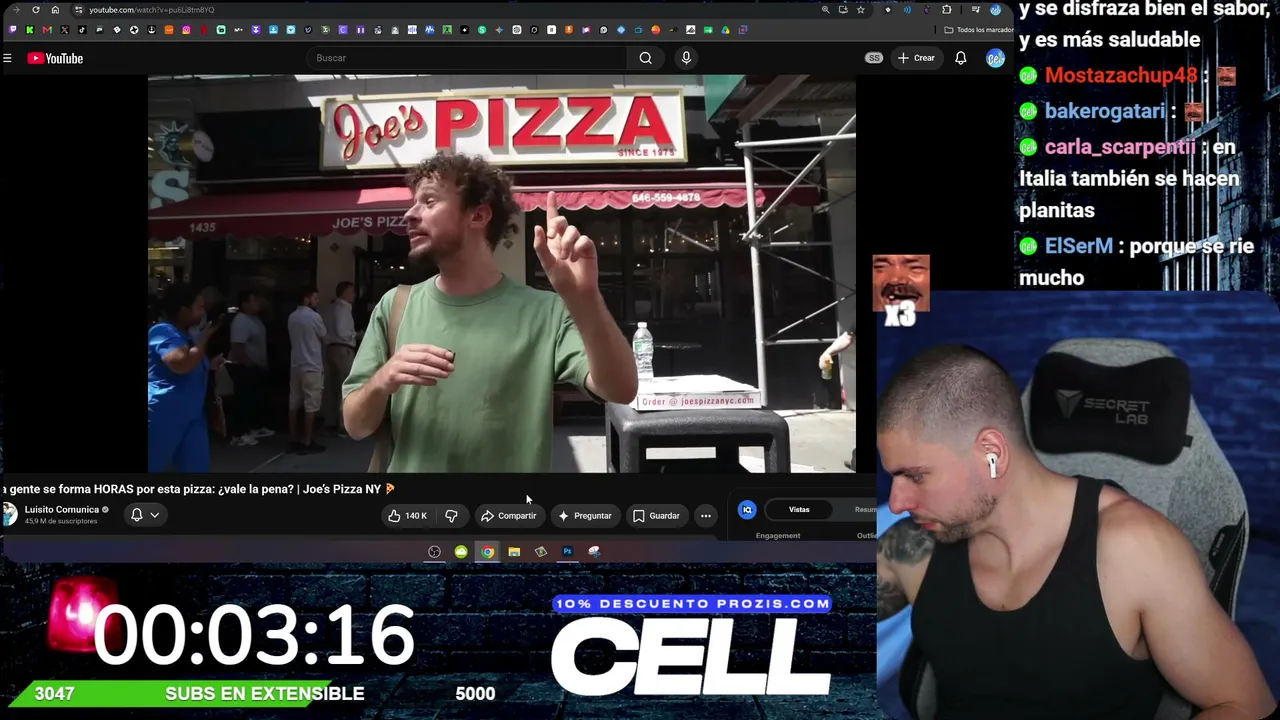Go to Chrome home page button
The width and height of the screenshot is (1280, 720).
(55, 10)
